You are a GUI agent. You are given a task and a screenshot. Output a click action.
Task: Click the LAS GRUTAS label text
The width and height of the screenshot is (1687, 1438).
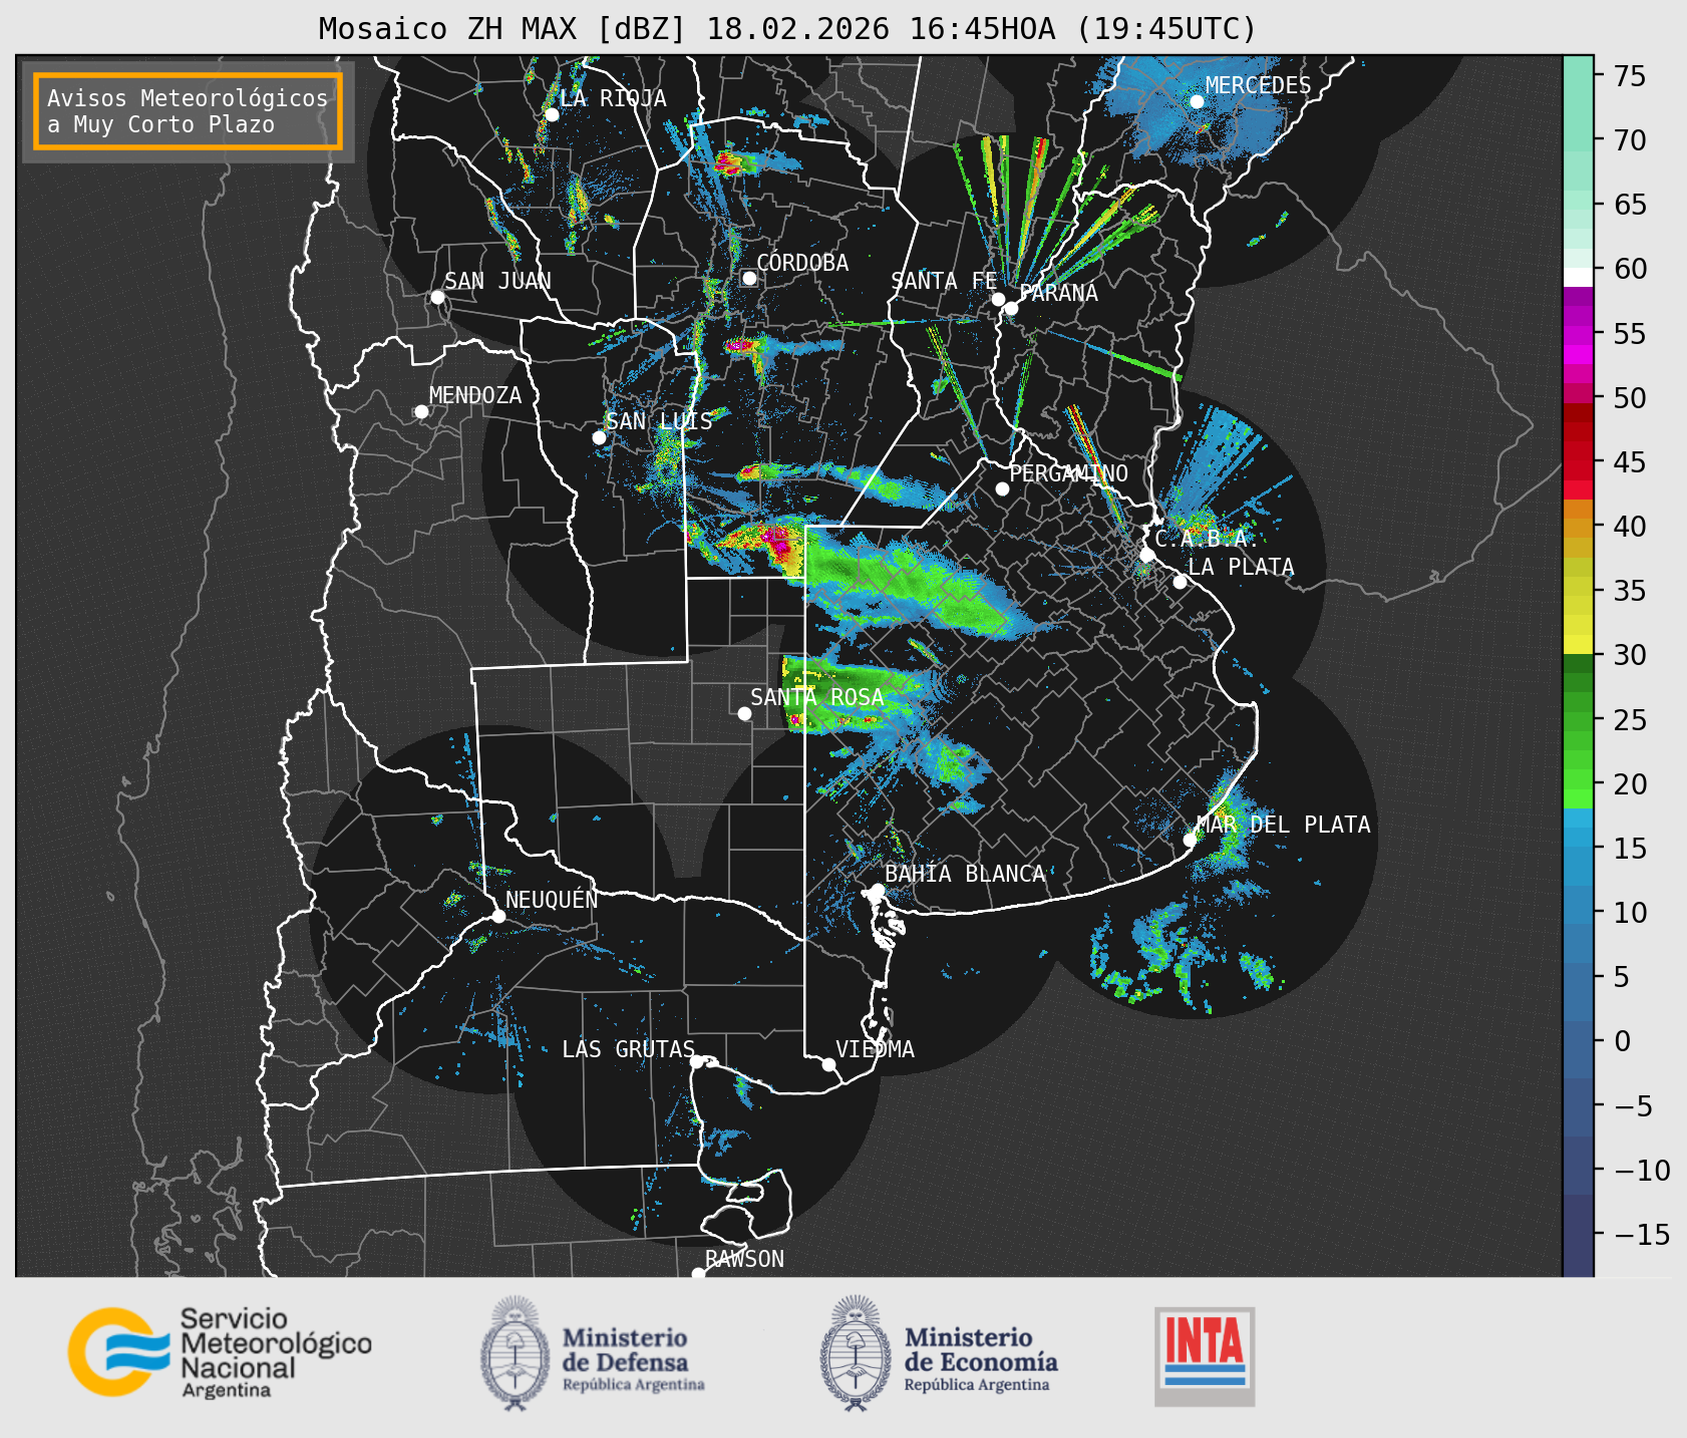628,1049
